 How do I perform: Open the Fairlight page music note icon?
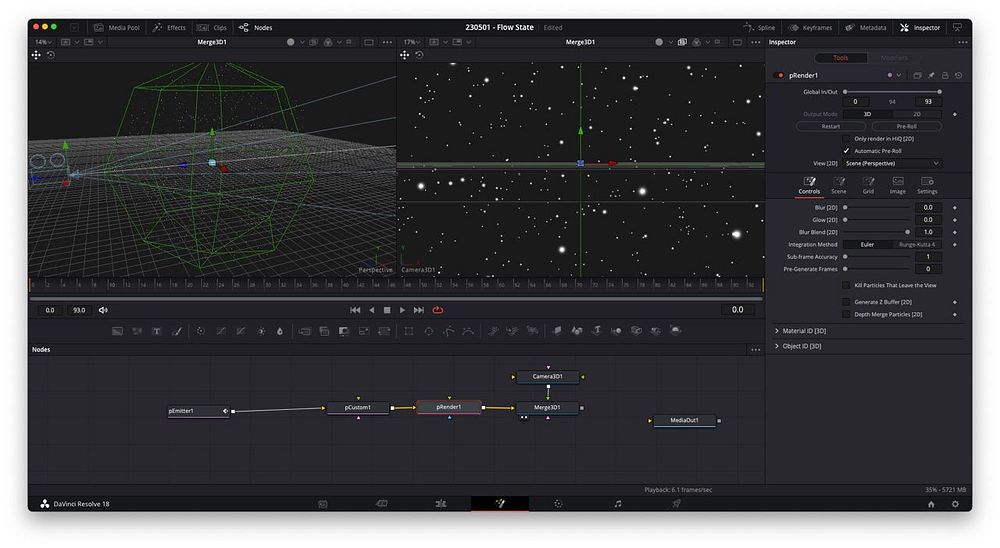[x=617, y=504]
